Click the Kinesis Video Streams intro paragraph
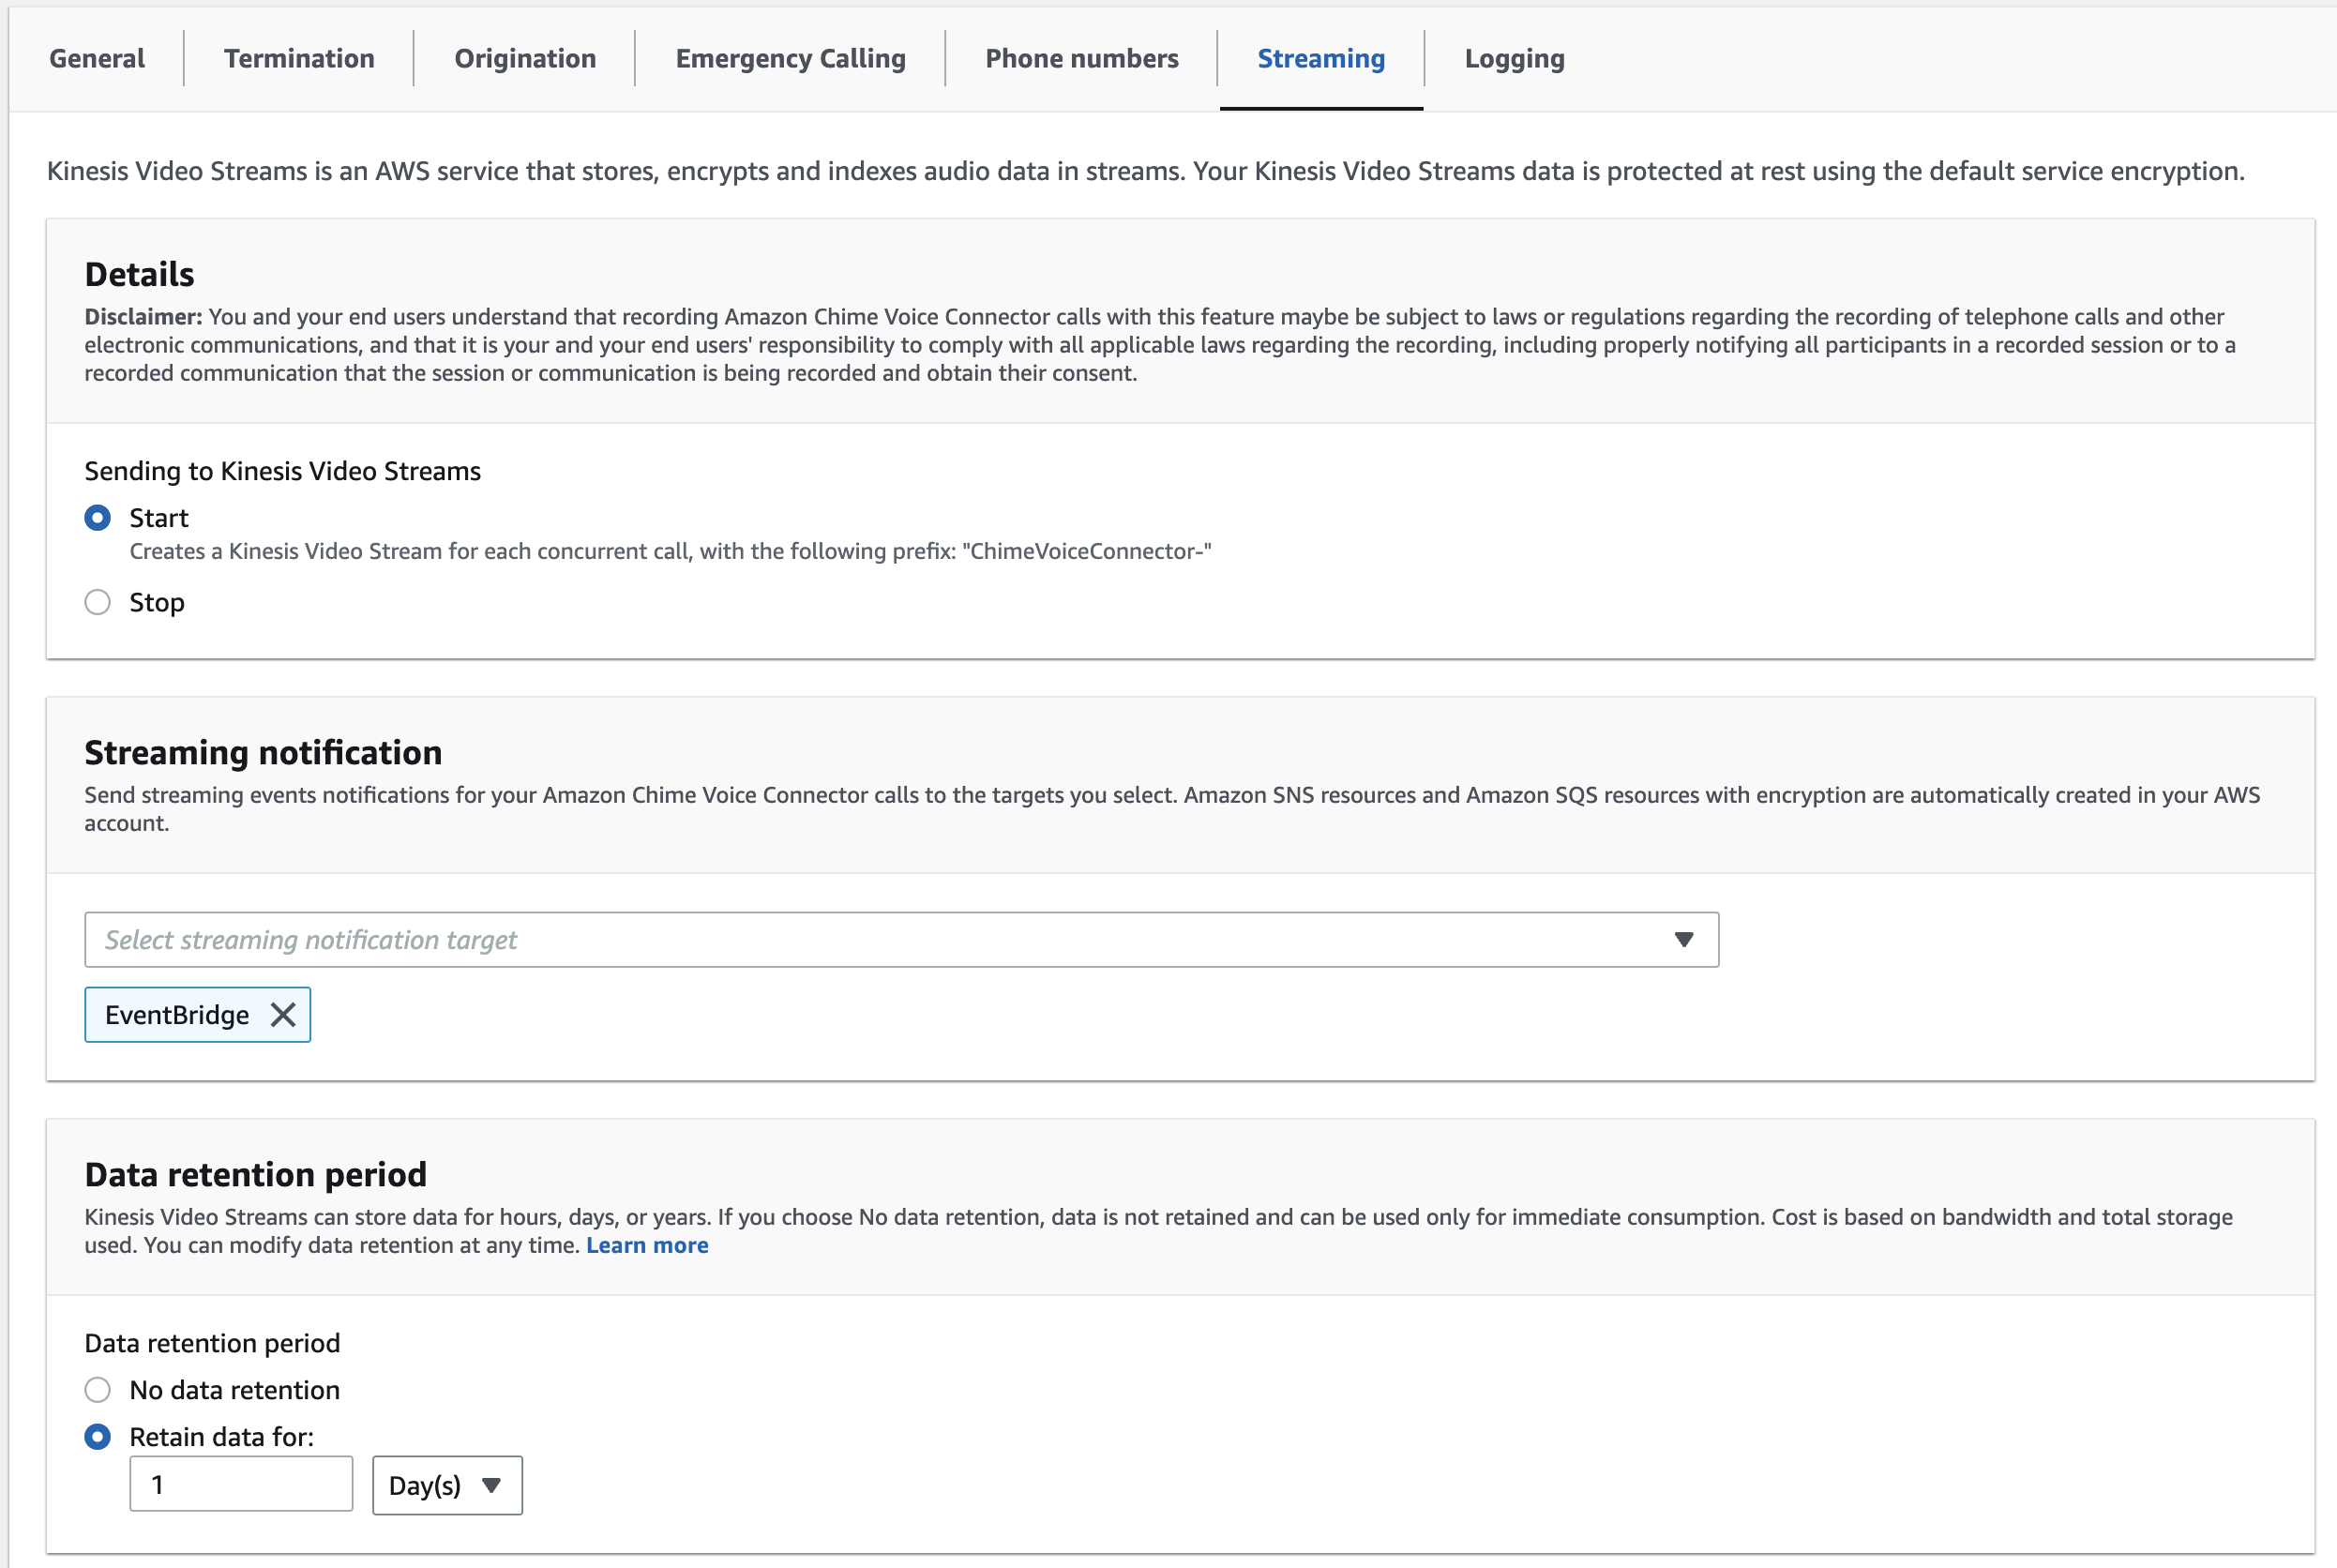The width and height of the screenshot is (2337, 1568). 1145,171
